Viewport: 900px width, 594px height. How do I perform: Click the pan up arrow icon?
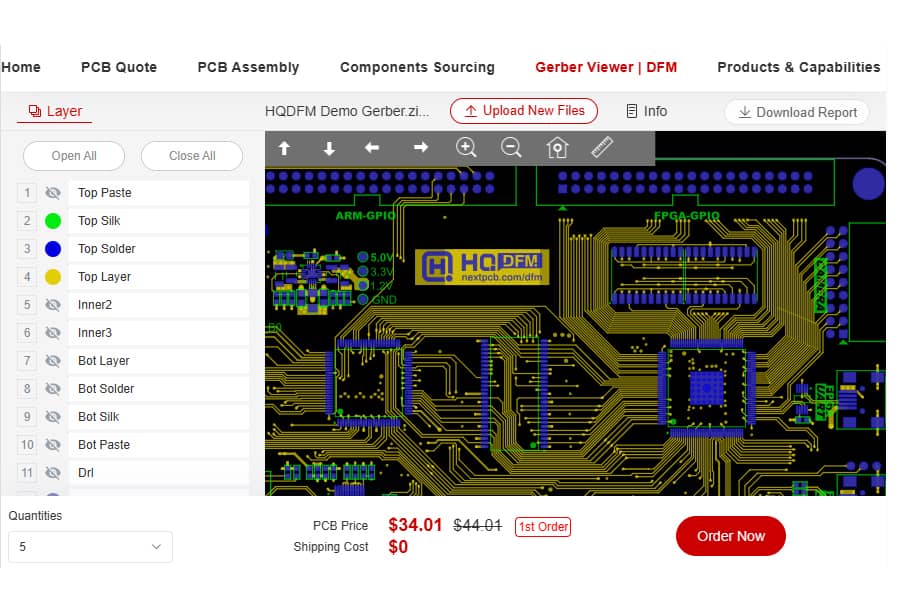pyautogui.click(x=284, y=148)
